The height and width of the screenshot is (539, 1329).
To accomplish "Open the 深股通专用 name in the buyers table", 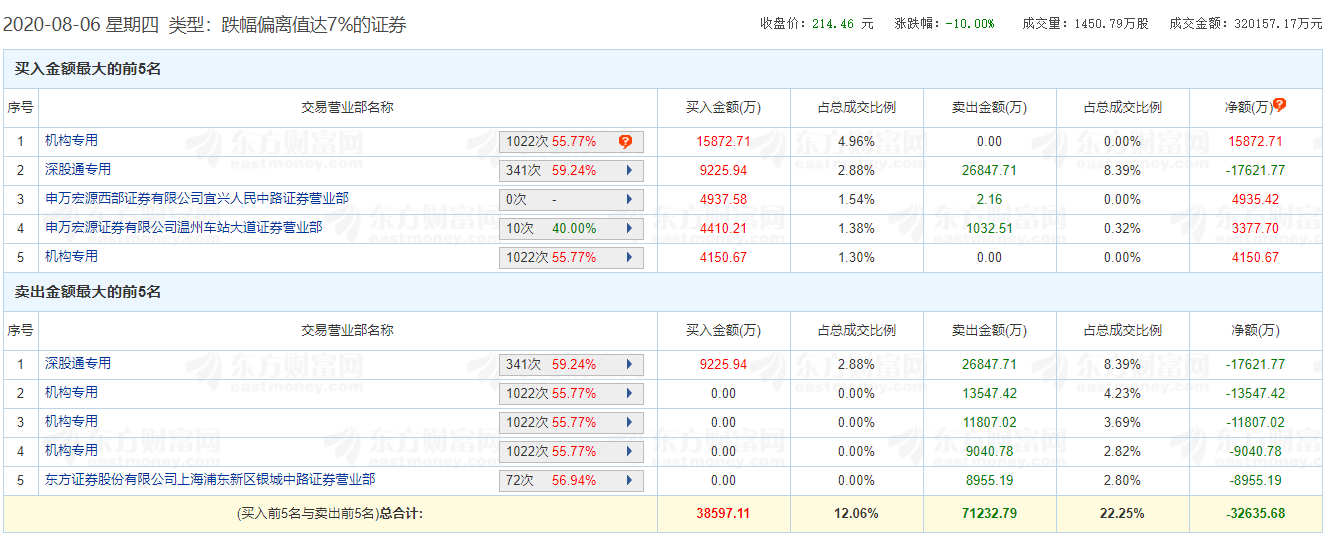I will 78,169.
